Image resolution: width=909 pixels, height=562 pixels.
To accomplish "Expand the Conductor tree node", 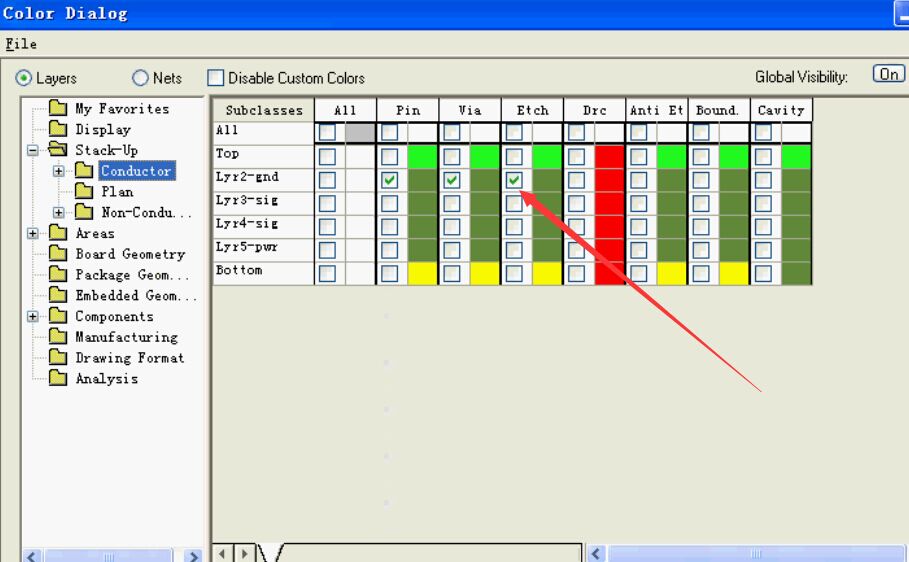I will tap(59, 171).
